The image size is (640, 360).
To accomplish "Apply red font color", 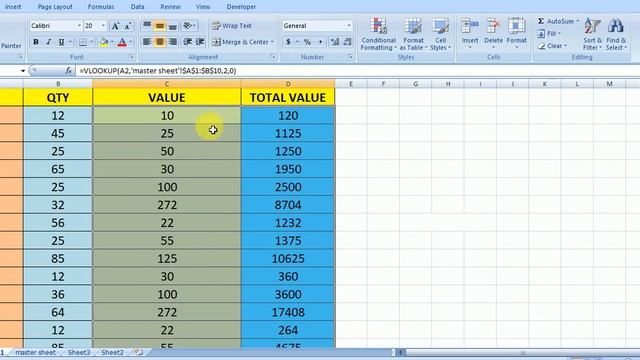I will 122,42.
